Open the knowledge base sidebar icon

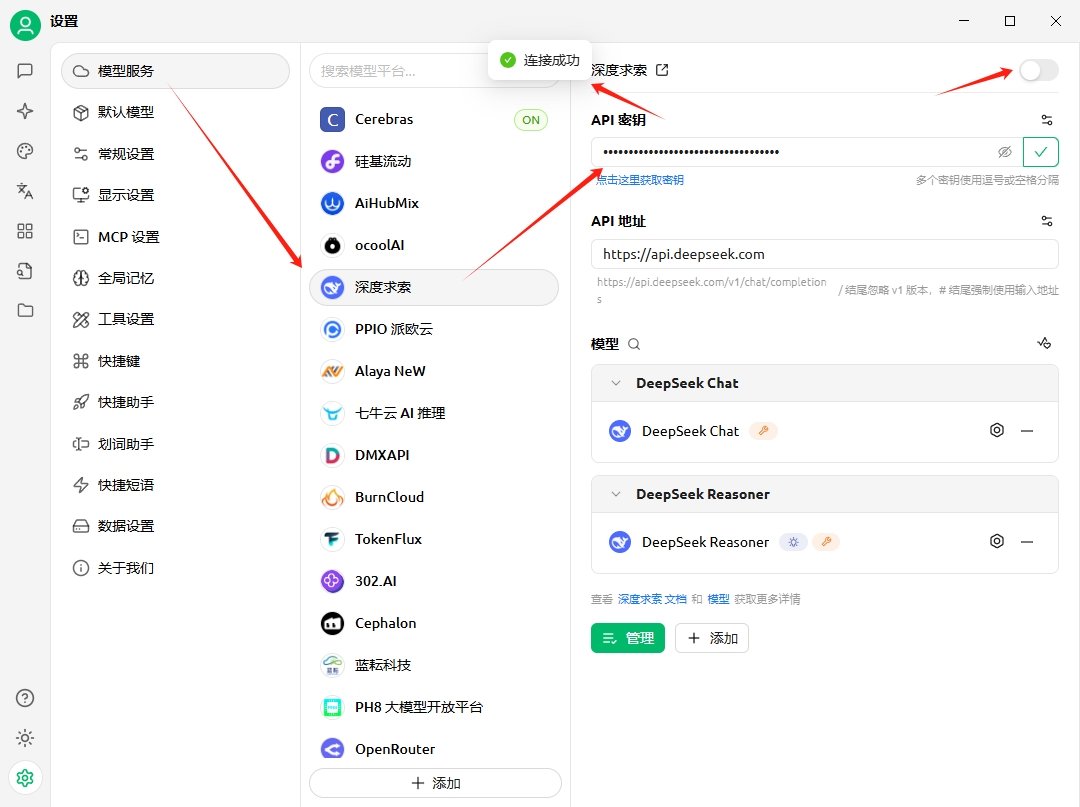coord(25,271)
